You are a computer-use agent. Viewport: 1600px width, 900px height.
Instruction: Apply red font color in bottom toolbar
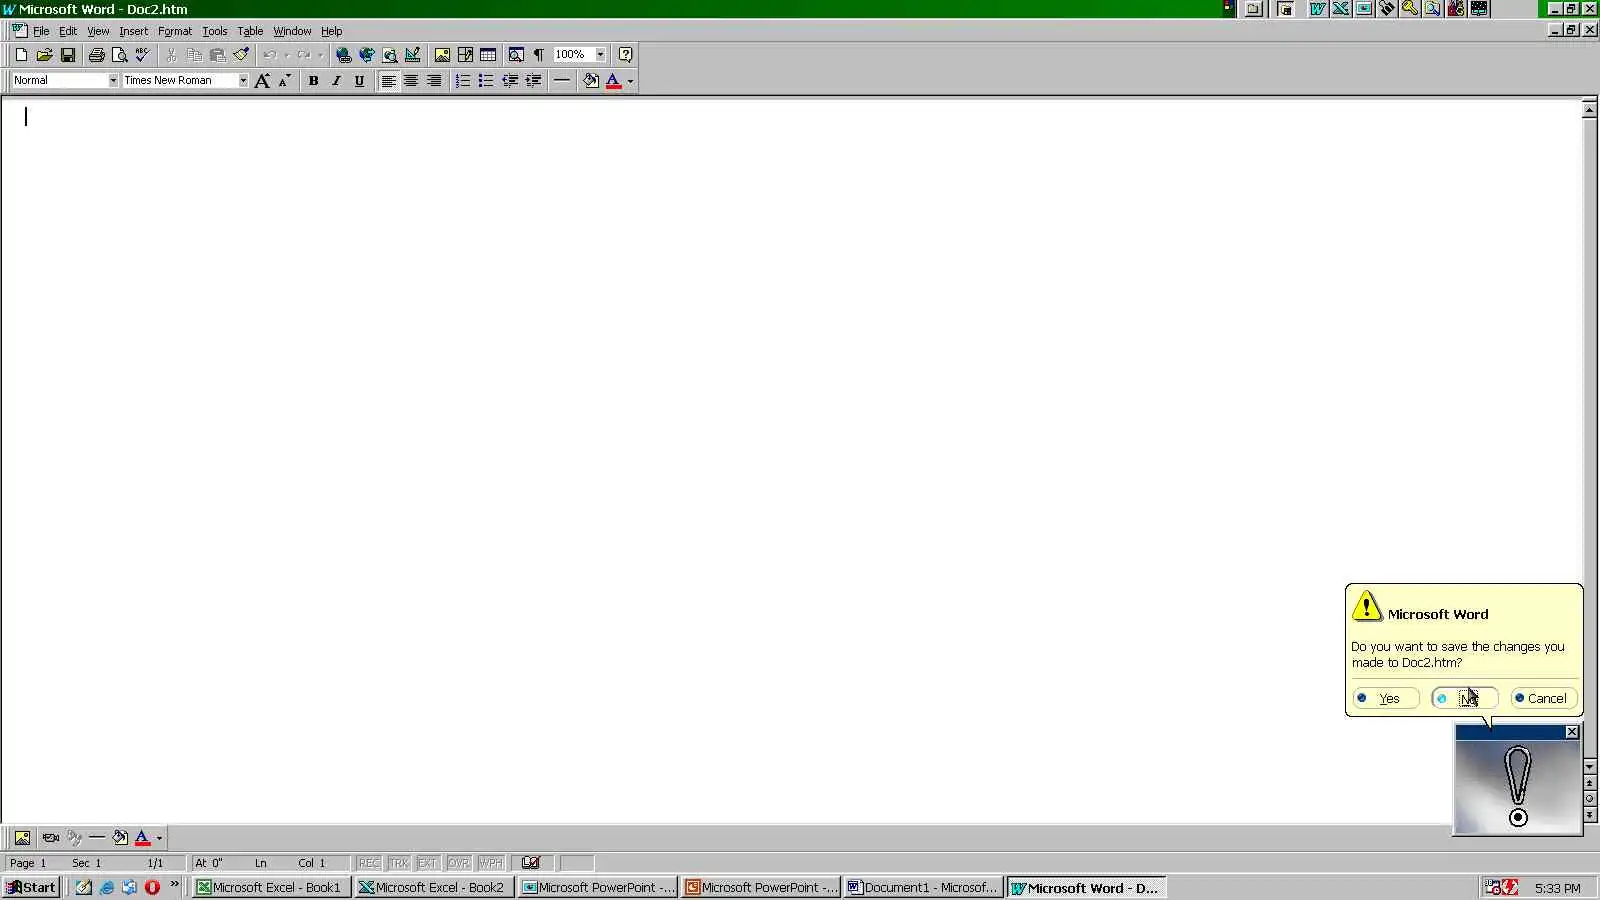coord(142,838)
